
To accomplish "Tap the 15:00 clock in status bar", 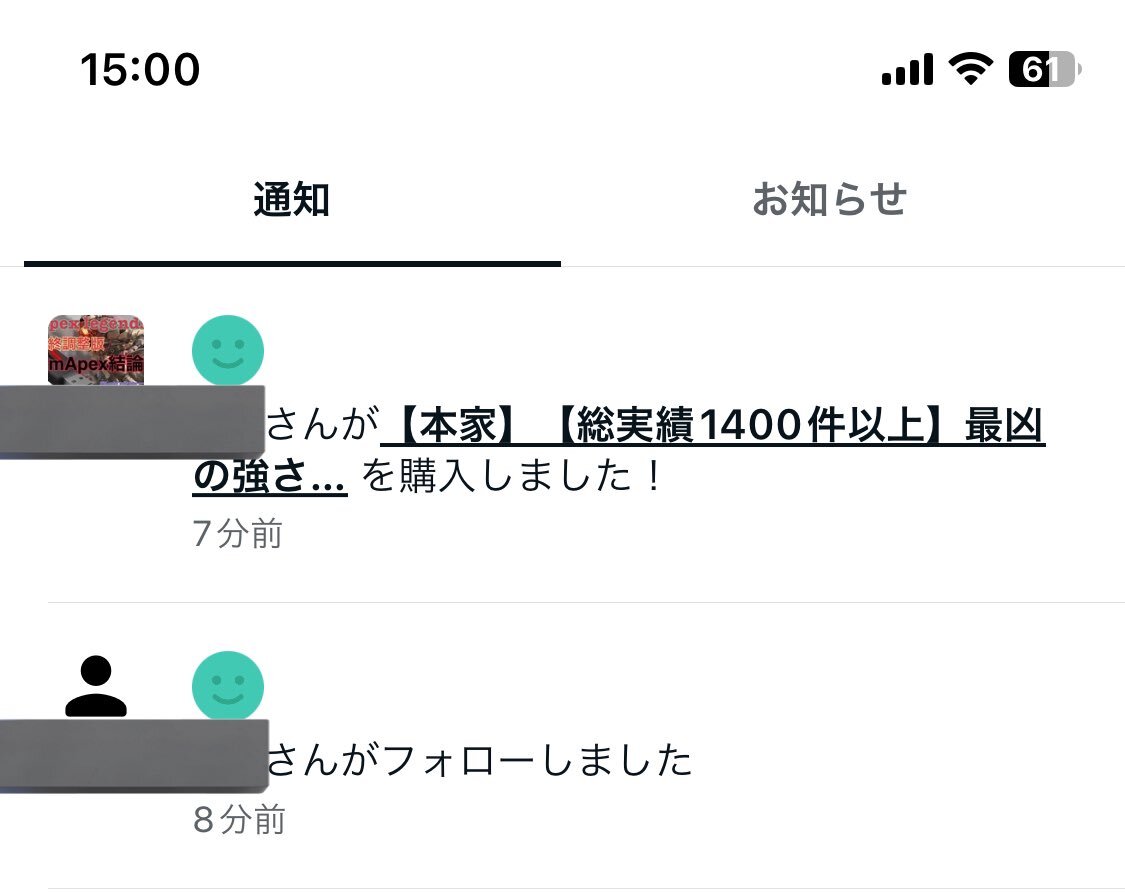I will pyautogui.click(x=140, y=70).
